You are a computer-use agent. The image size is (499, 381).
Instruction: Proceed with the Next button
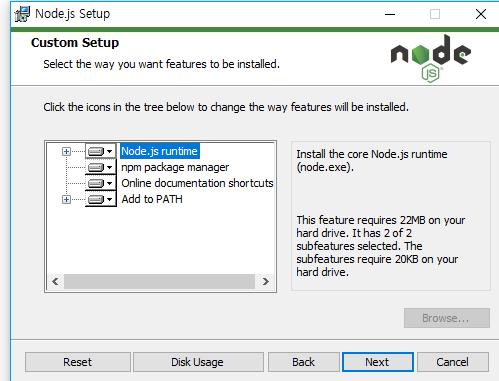click(378, 362)
